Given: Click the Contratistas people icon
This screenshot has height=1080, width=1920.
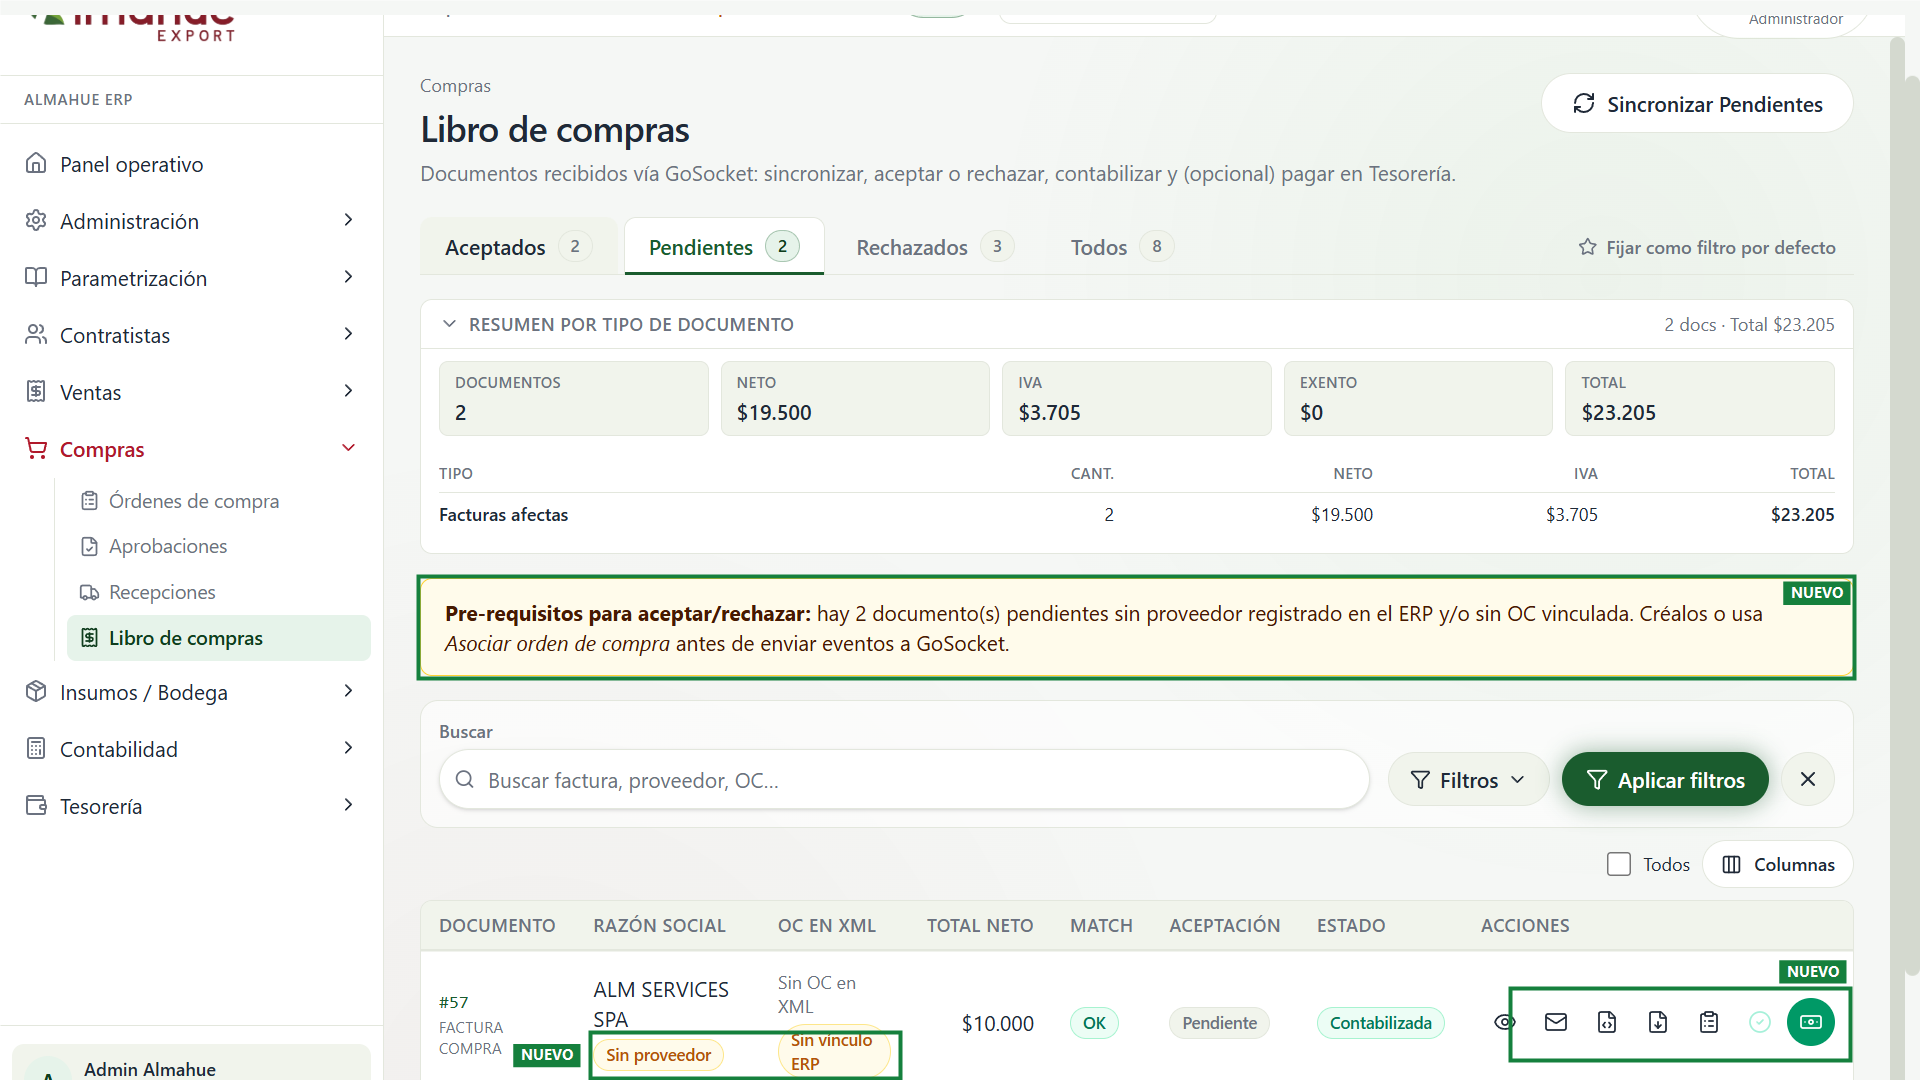Looking at the screenshot, I should pos(36,334).
